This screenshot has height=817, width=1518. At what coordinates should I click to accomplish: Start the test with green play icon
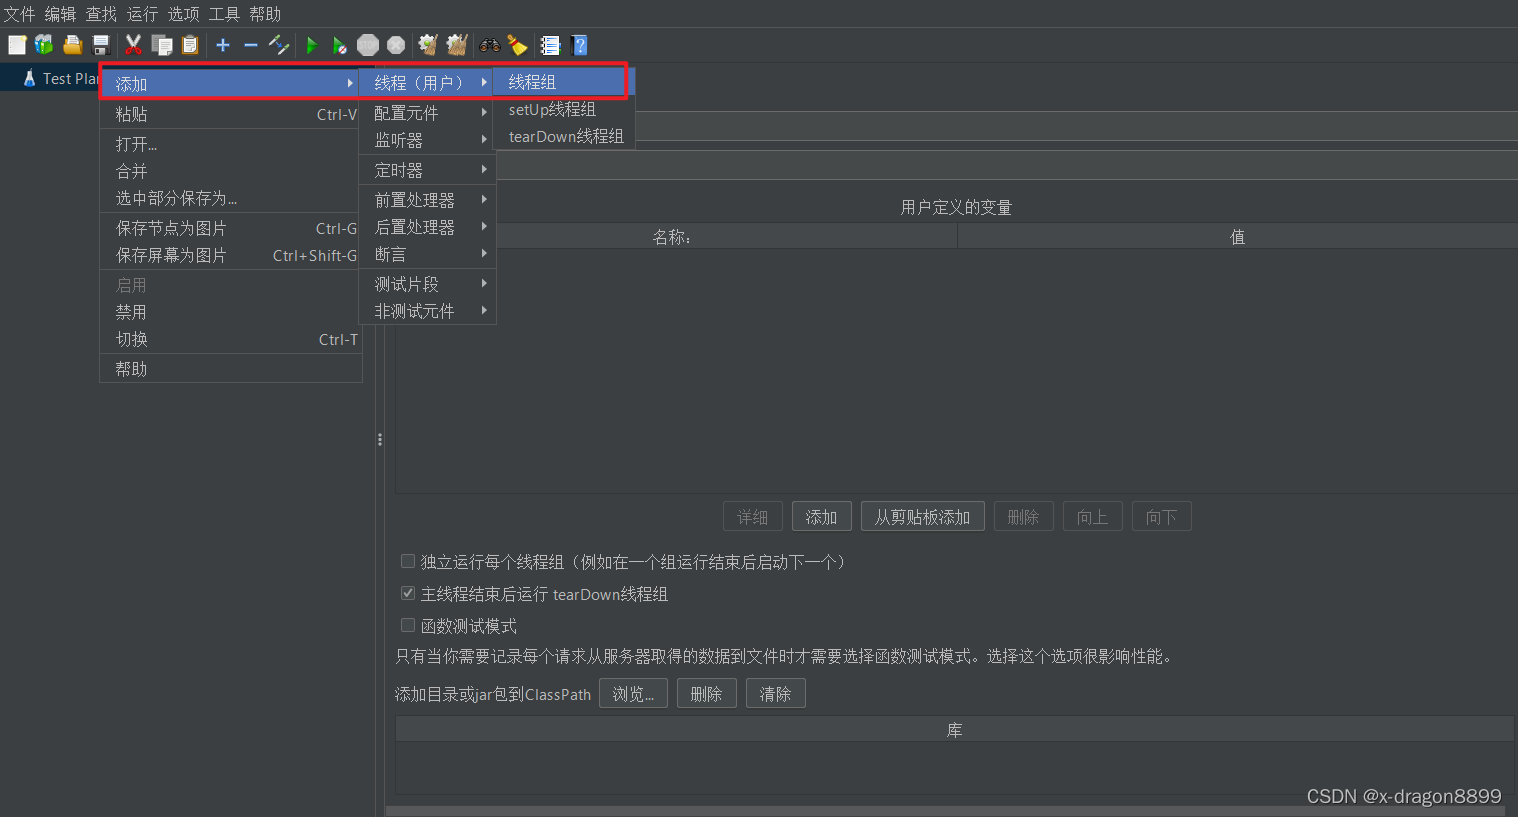312,45
